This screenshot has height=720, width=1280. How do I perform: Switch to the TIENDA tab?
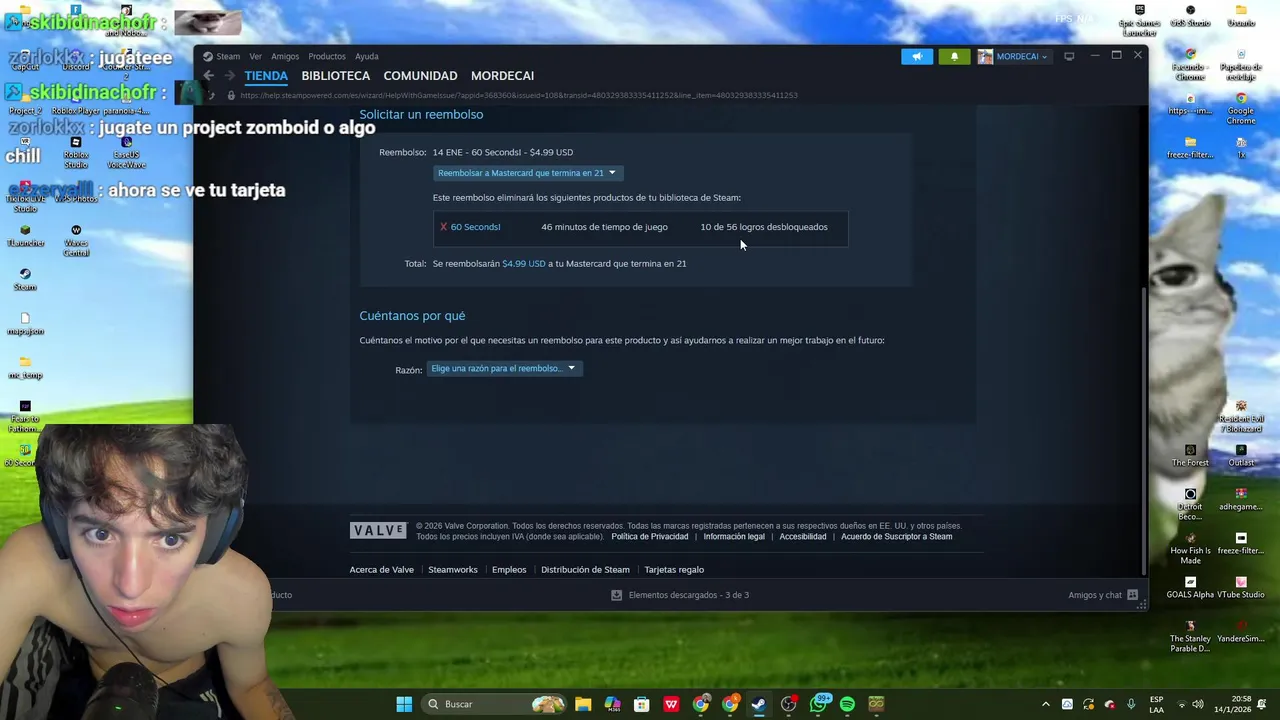266,76
